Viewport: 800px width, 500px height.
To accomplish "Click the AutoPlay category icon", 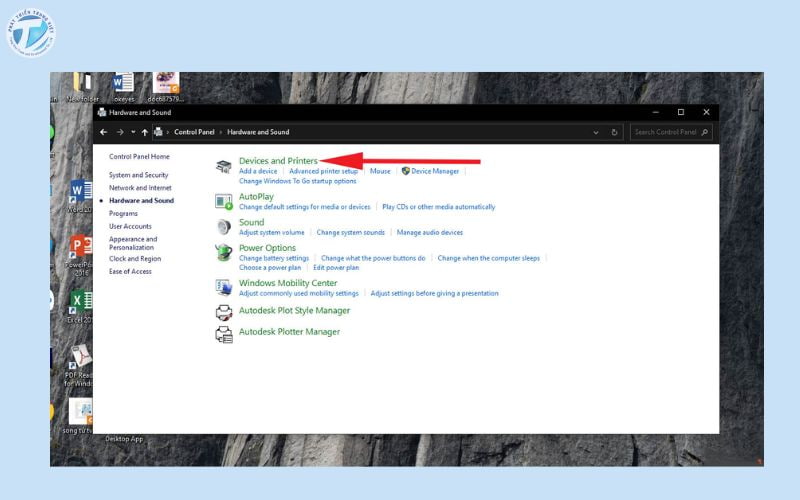I will (224, 202).
